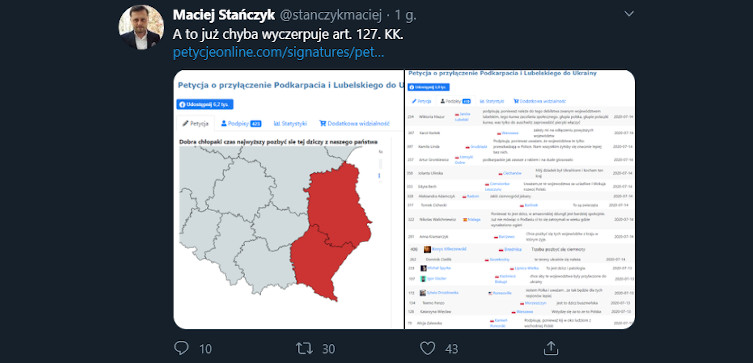
Task: Select the Dodatkowa widzialność tab
Action: coord(354,123)
